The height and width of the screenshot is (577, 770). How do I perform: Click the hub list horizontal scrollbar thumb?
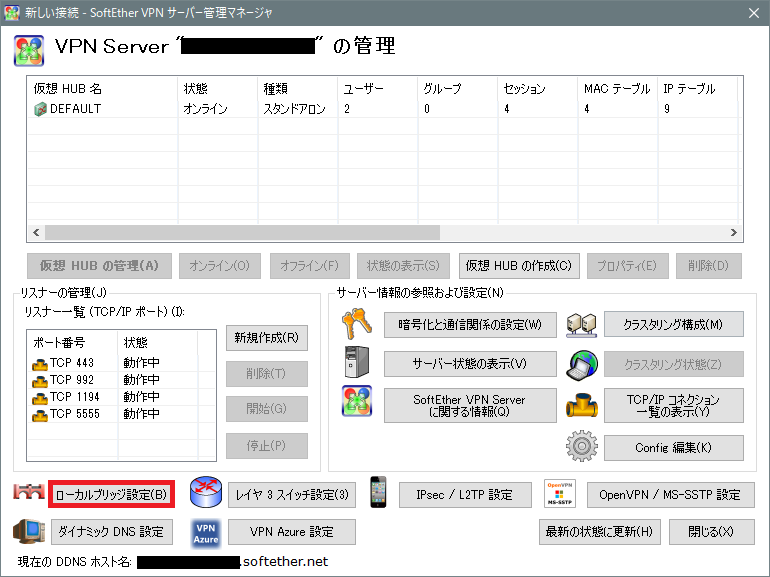point(243,233)
